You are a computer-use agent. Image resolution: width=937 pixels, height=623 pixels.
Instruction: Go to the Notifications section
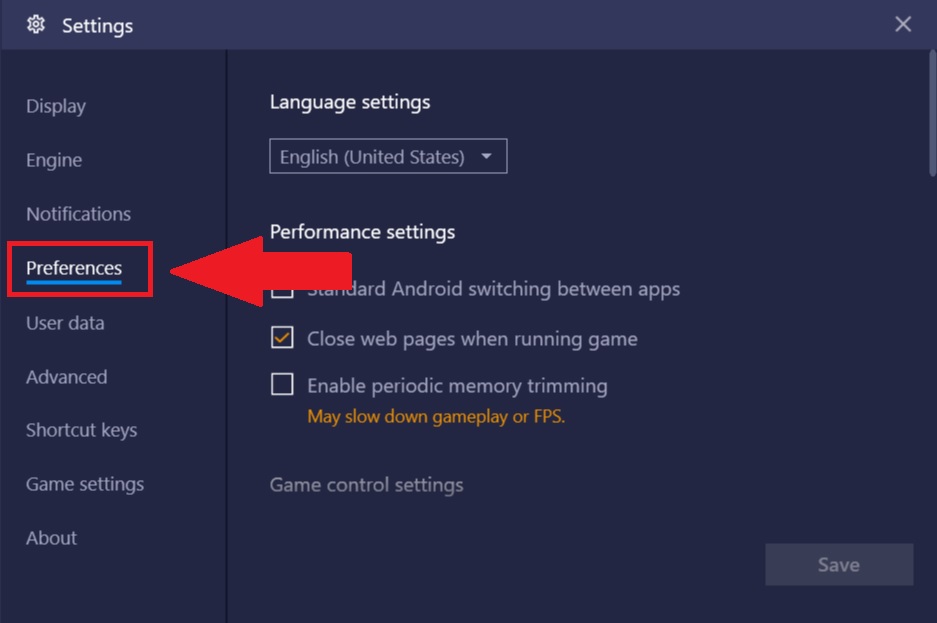[78, 214]
